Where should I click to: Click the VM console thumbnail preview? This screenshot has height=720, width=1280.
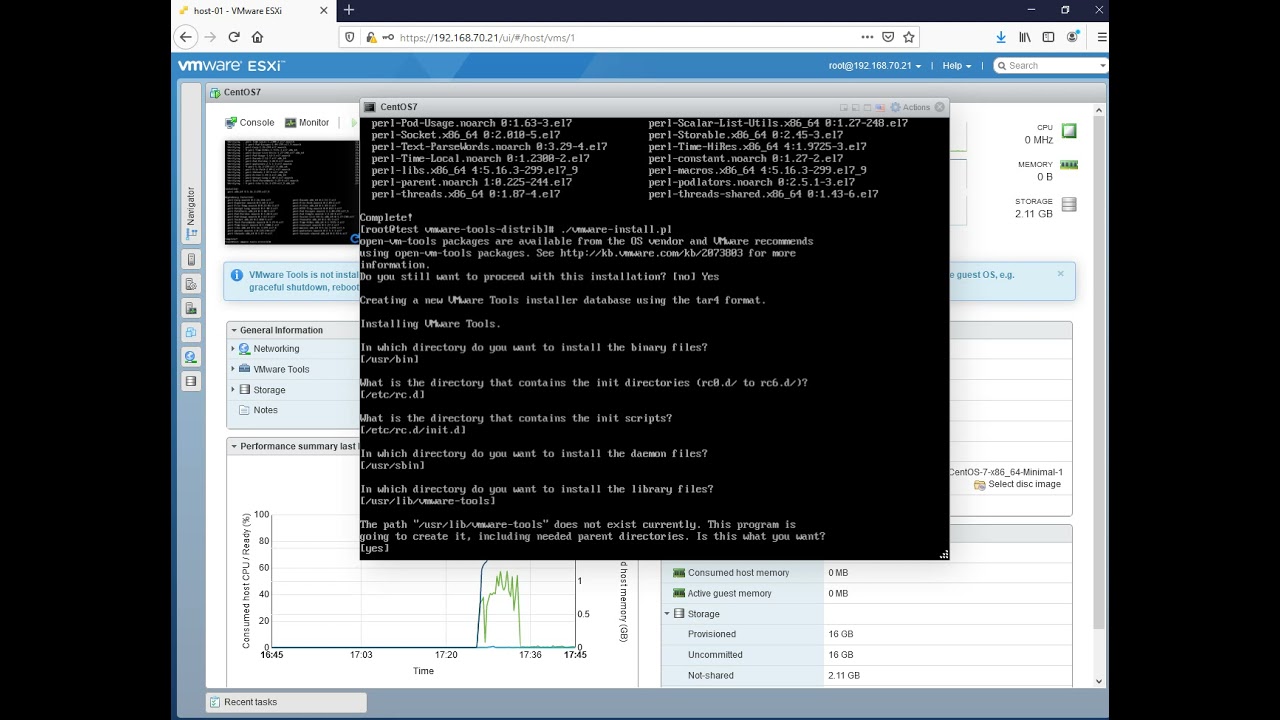(x=292, y=192)
